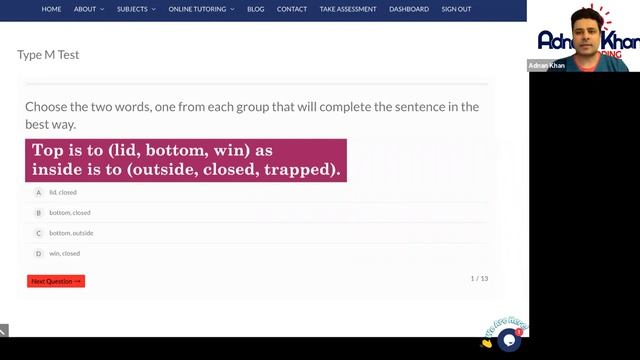Select answer option B bottom, closed
640x360 pixels.
[257, 213]
